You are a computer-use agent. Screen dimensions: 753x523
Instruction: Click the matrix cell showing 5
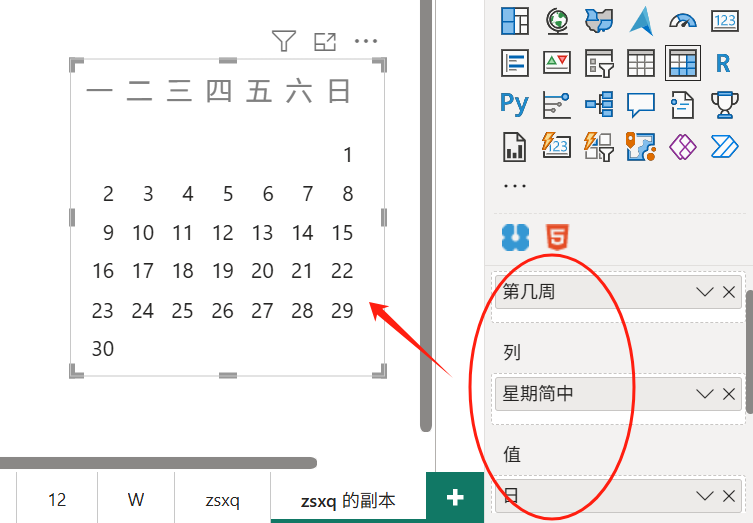point(228,194)
